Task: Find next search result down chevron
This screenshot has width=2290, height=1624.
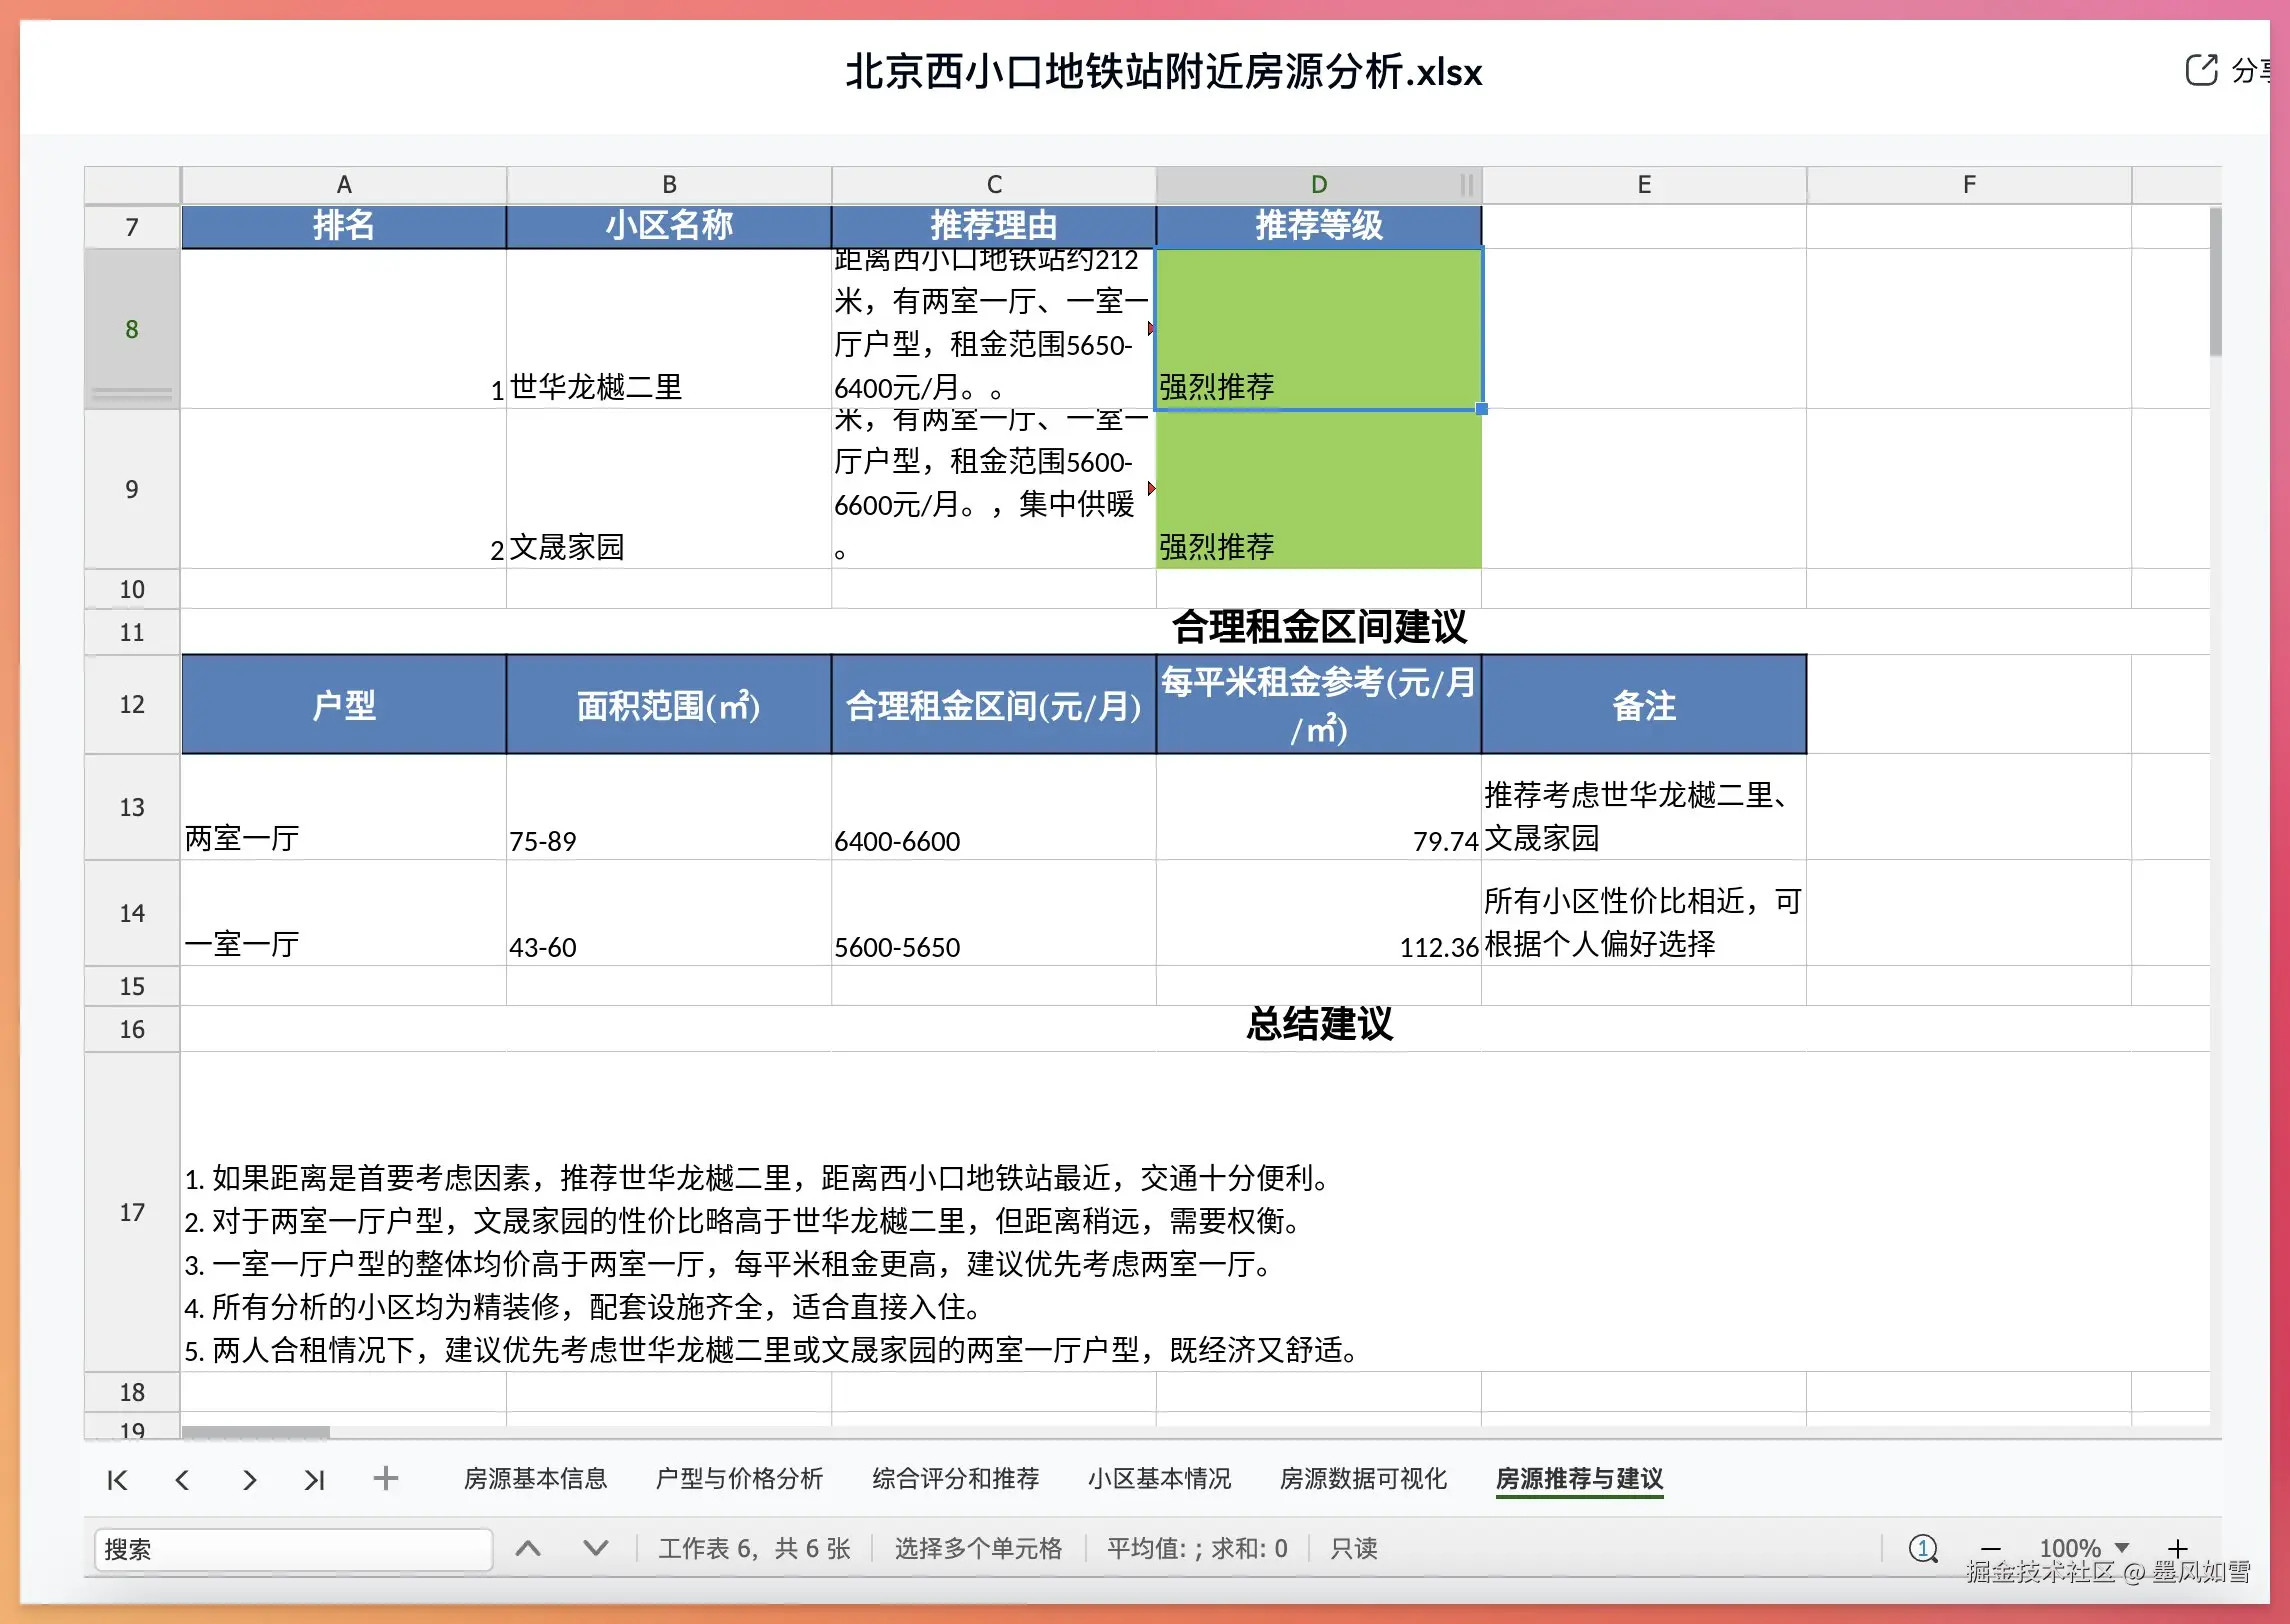Action: tap(595, 1549)
